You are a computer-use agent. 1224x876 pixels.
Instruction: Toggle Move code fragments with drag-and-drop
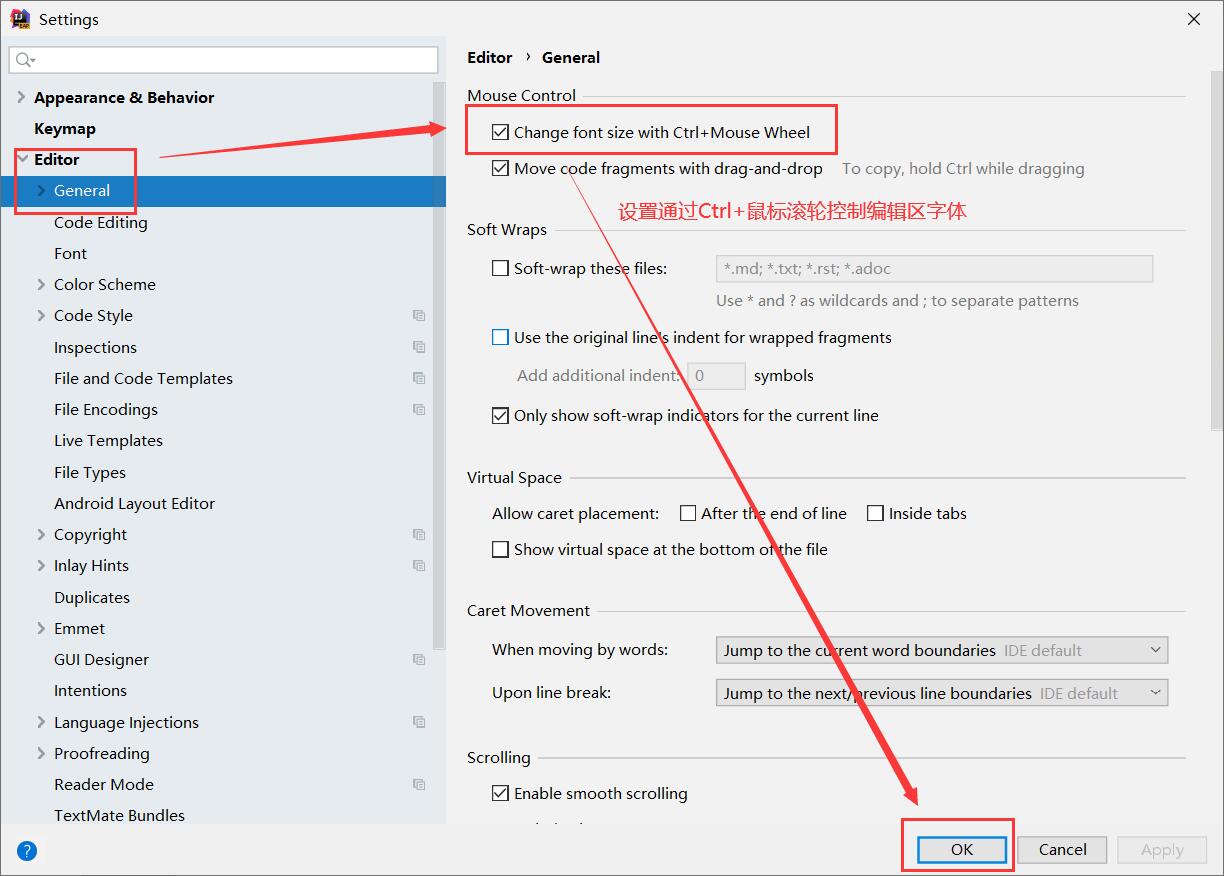(x=500, y=168)
